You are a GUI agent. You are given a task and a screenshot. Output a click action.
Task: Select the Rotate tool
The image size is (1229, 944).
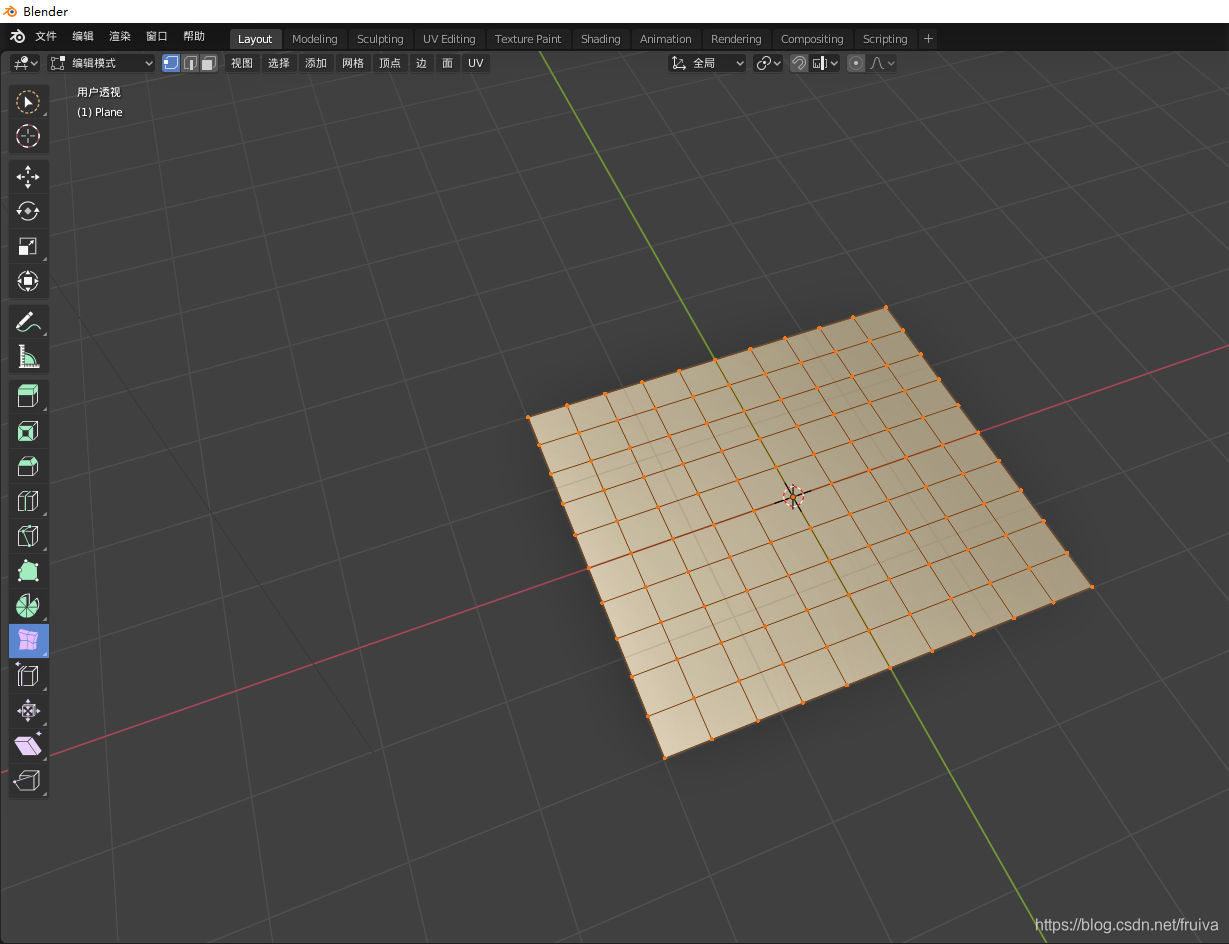28,211
